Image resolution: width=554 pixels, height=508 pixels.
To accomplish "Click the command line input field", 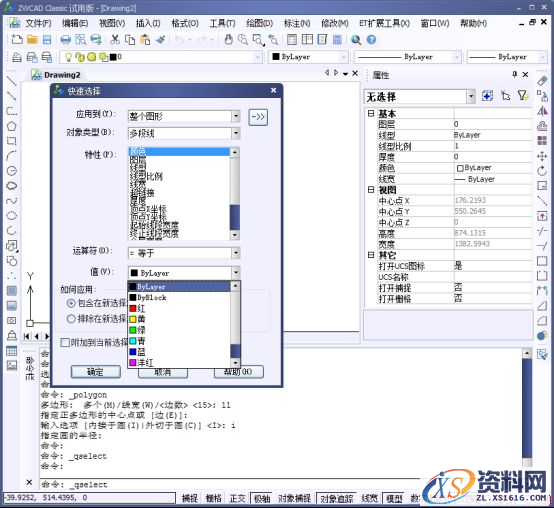I will [230, 484].
